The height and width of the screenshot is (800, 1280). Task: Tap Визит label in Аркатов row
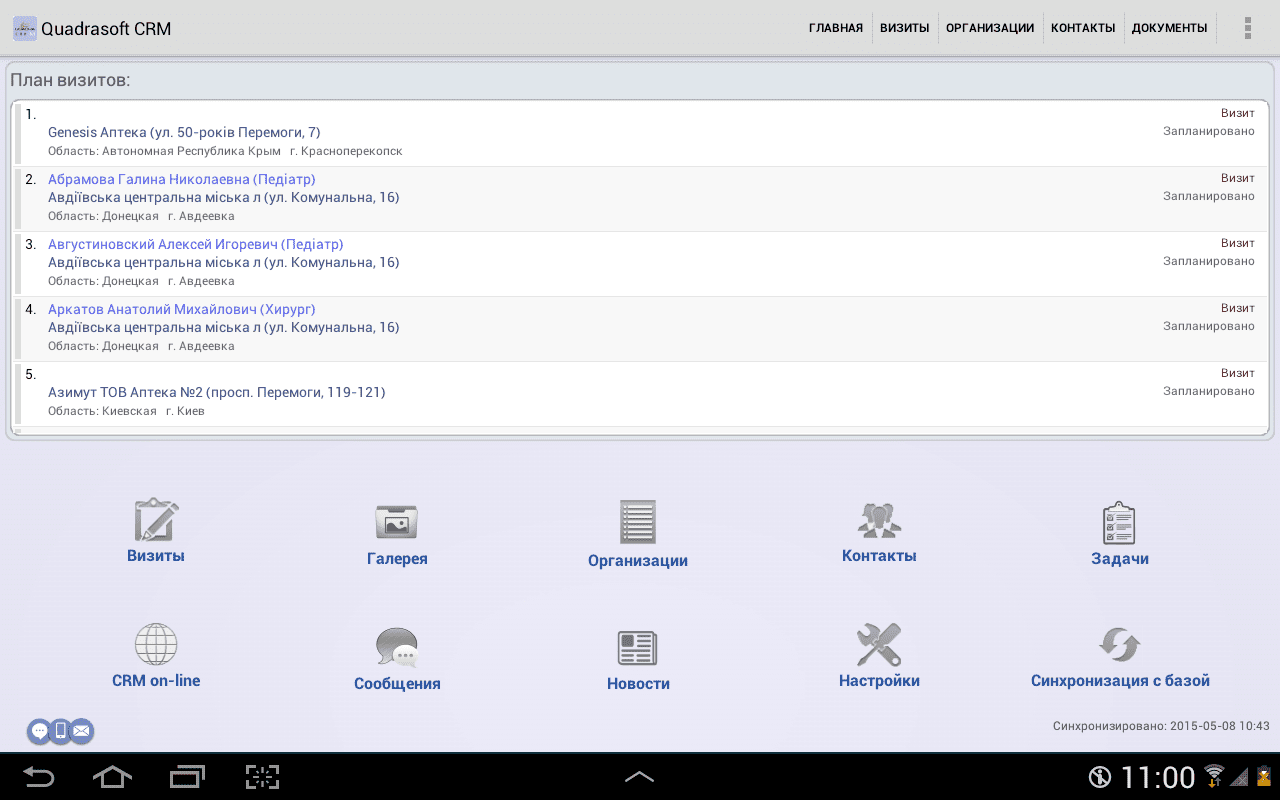(x=1238, y=308)
